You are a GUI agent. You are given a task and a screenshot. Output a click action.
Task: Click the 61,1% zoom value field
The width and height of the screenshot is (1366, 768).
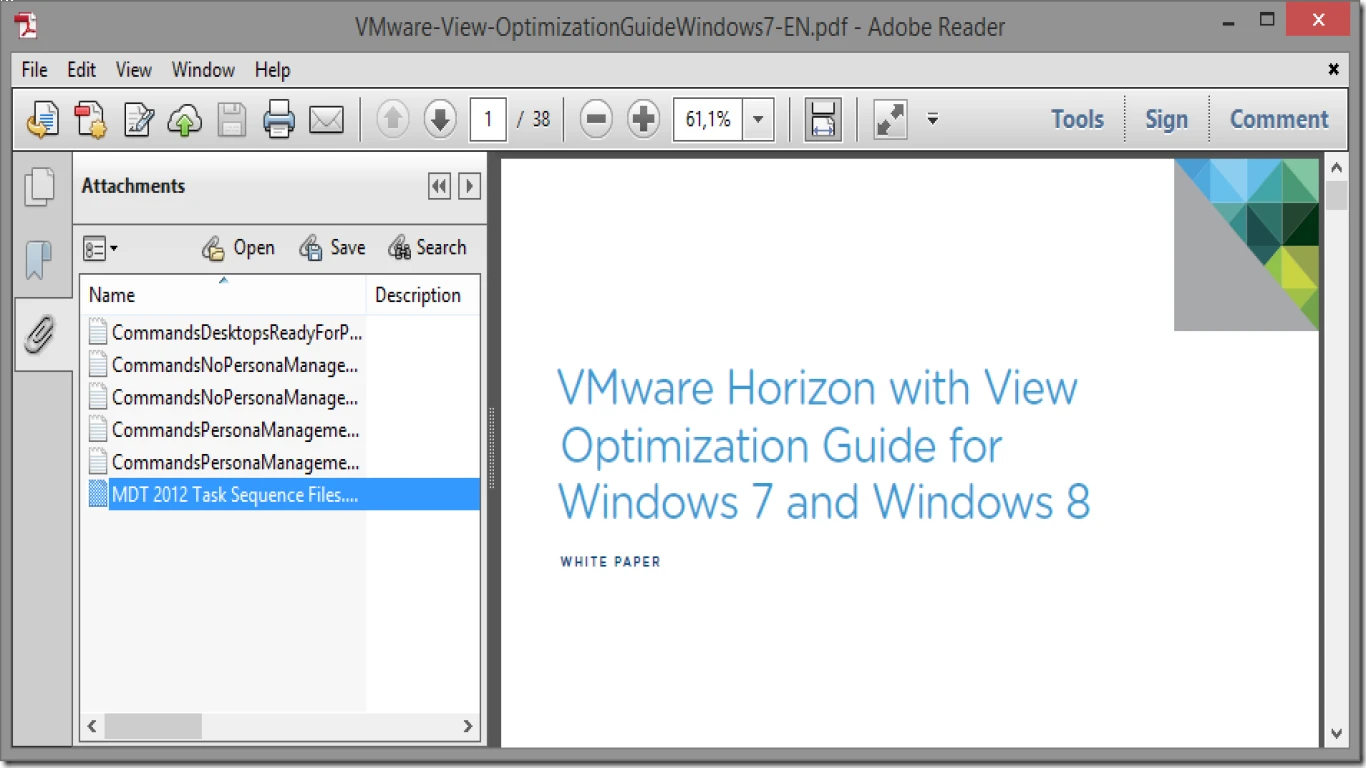tap(708, 120)
